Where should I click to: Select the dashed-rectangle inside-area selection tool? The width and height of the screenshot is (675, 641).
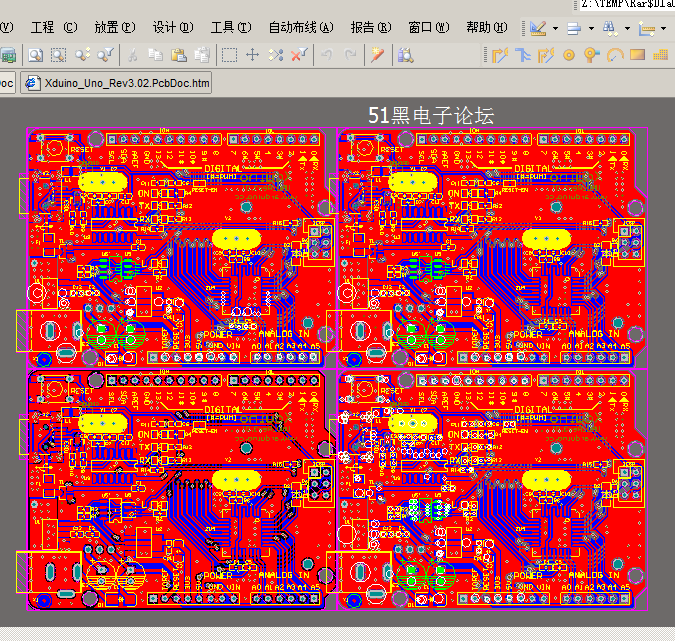[x=229, y=55]
